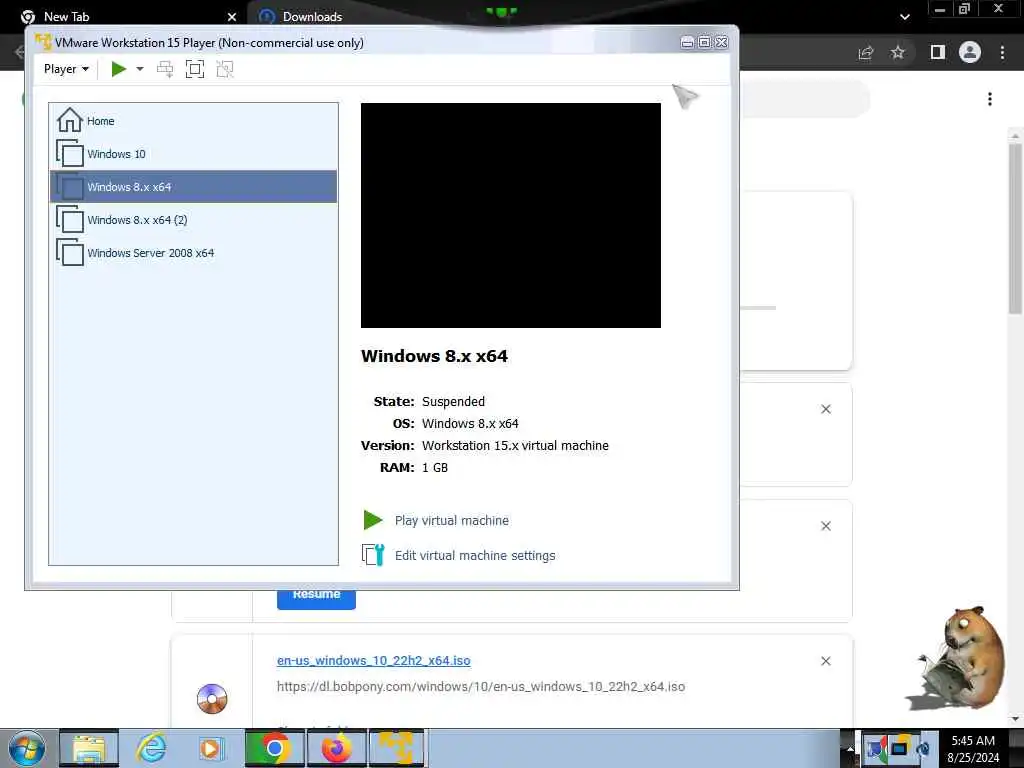Click the wrench settings icon
Screen dimensions: 1024x768
[374, 555]
